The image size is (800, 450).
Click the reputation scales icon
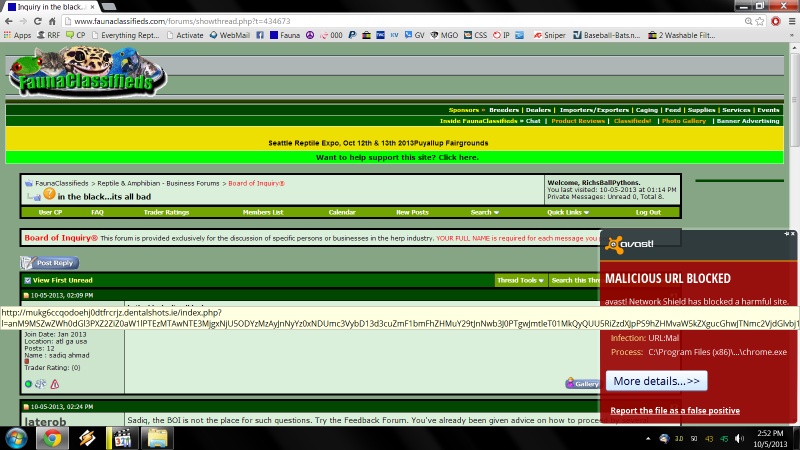coord(41,384)
